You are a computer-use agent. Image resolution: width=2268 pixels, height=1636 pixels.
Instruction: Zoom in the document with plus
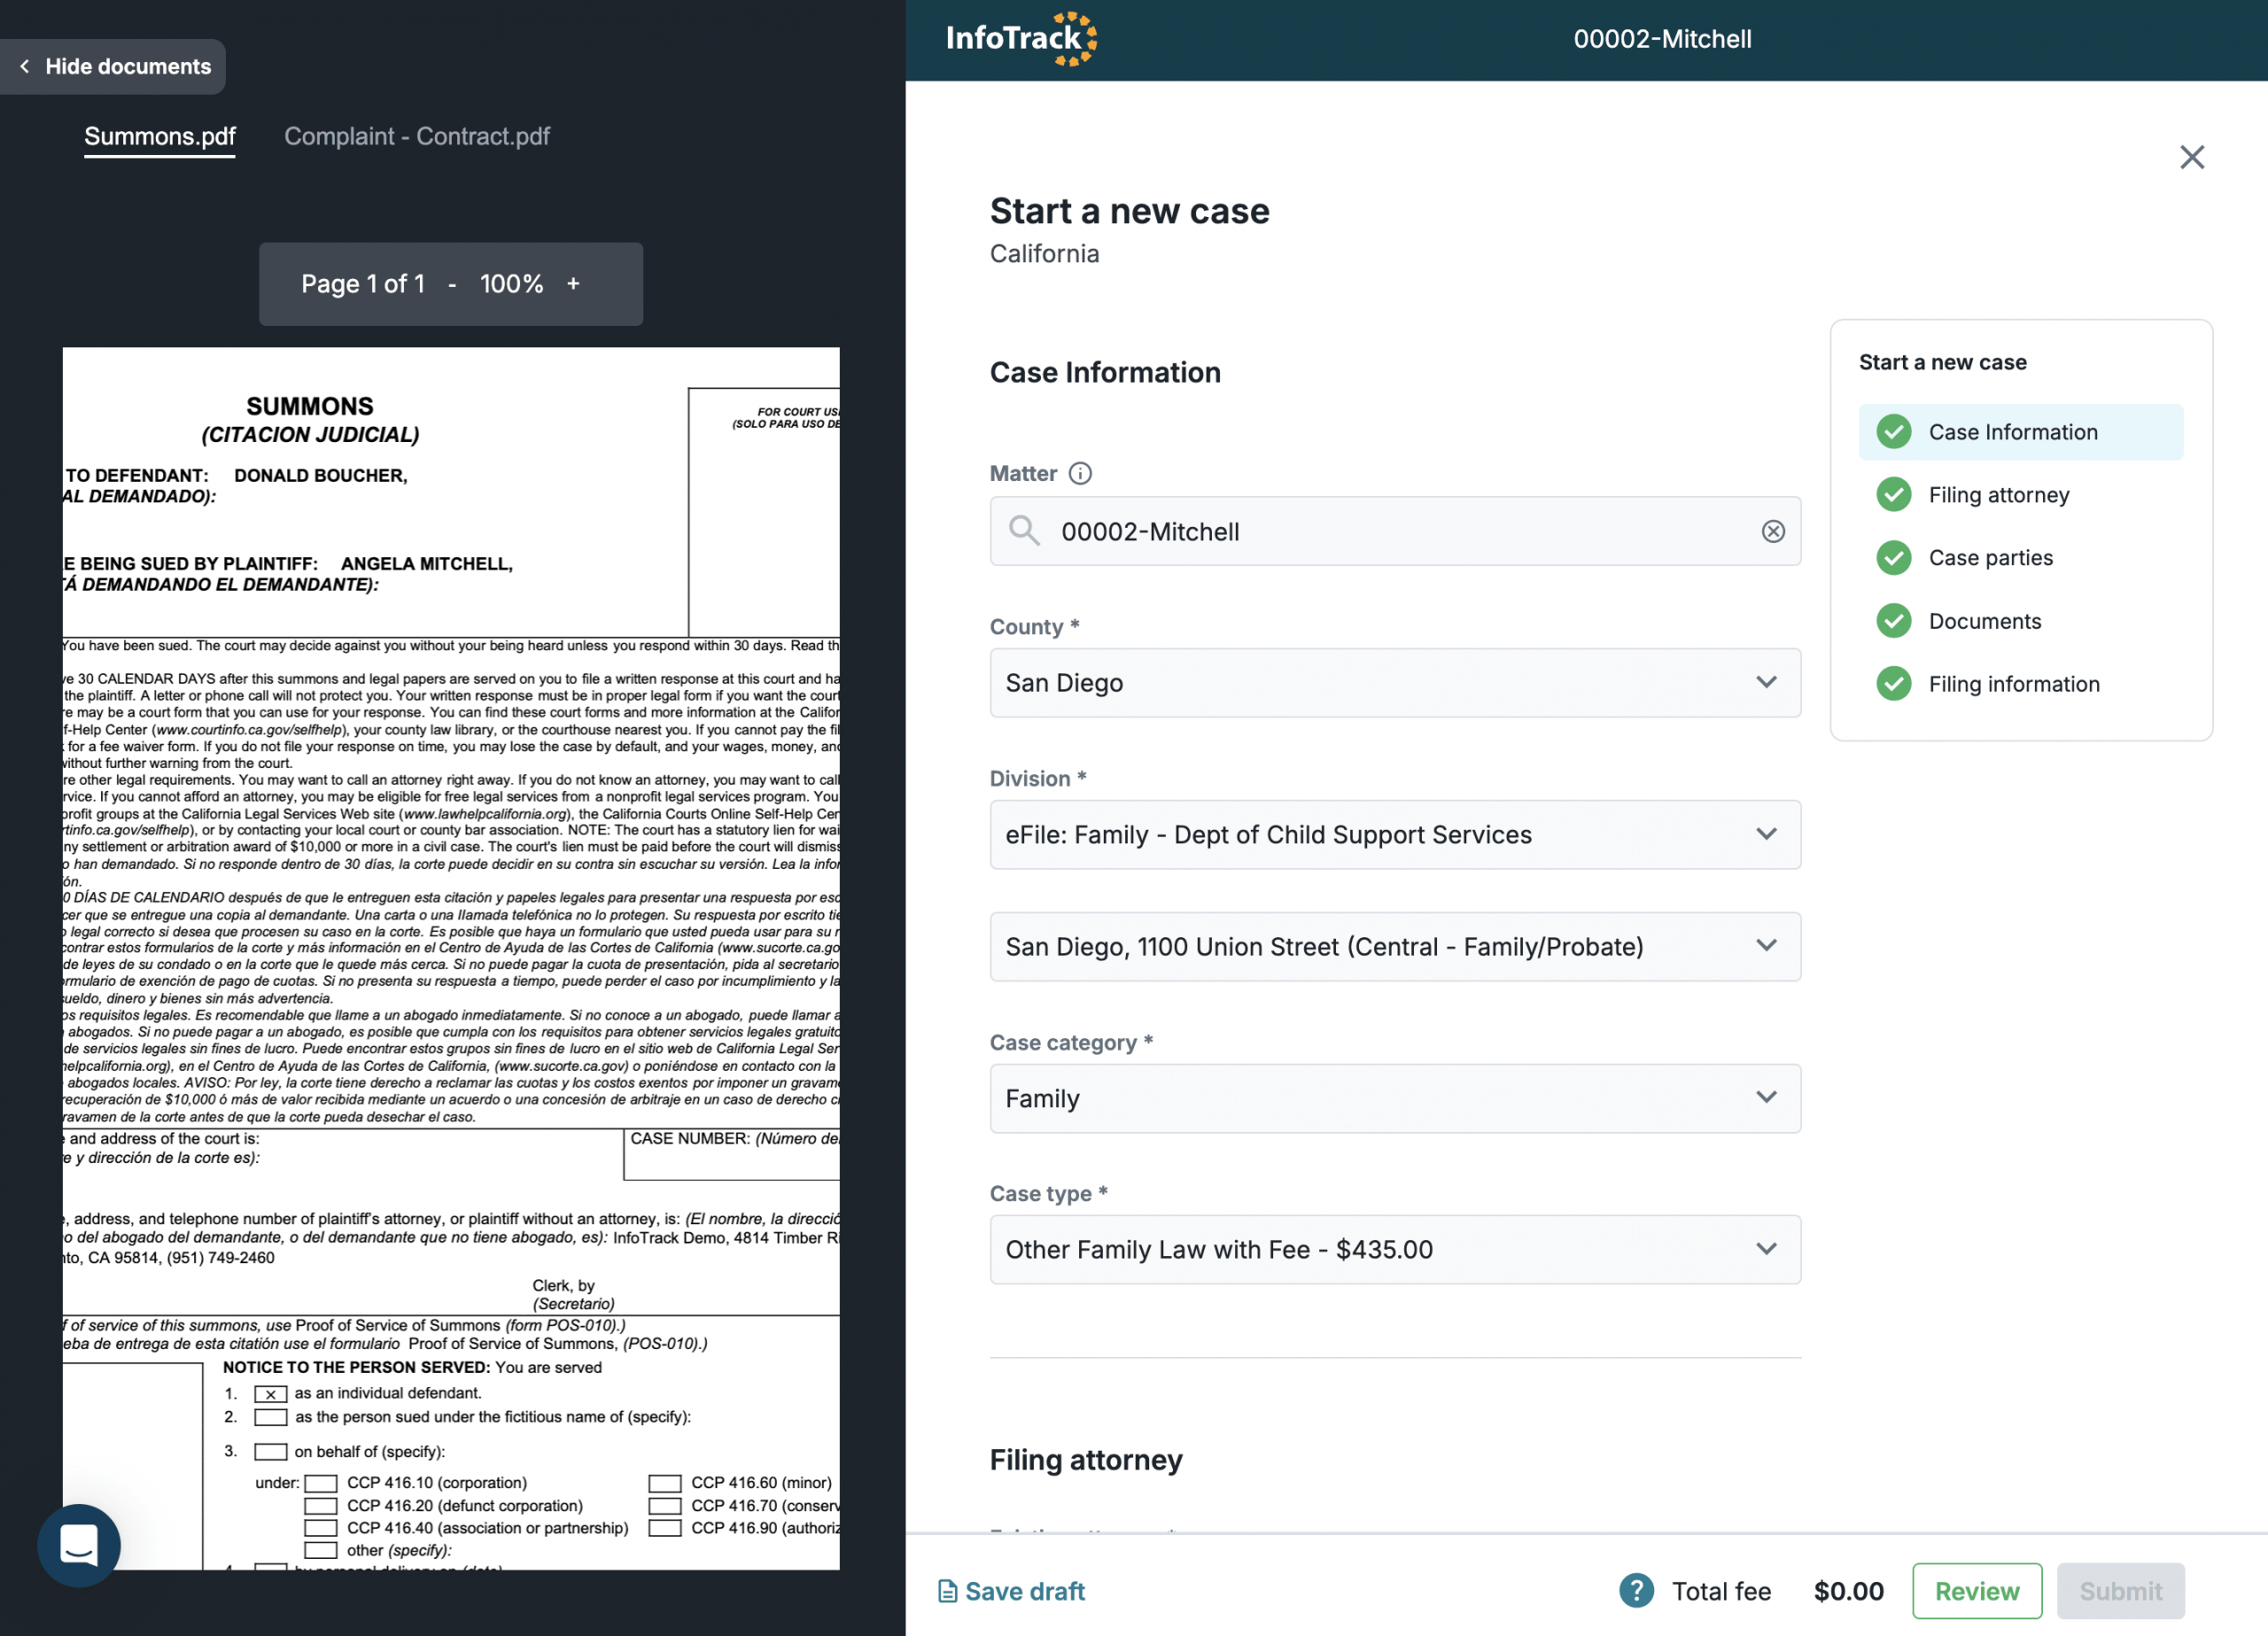click(x=573, y=284)
